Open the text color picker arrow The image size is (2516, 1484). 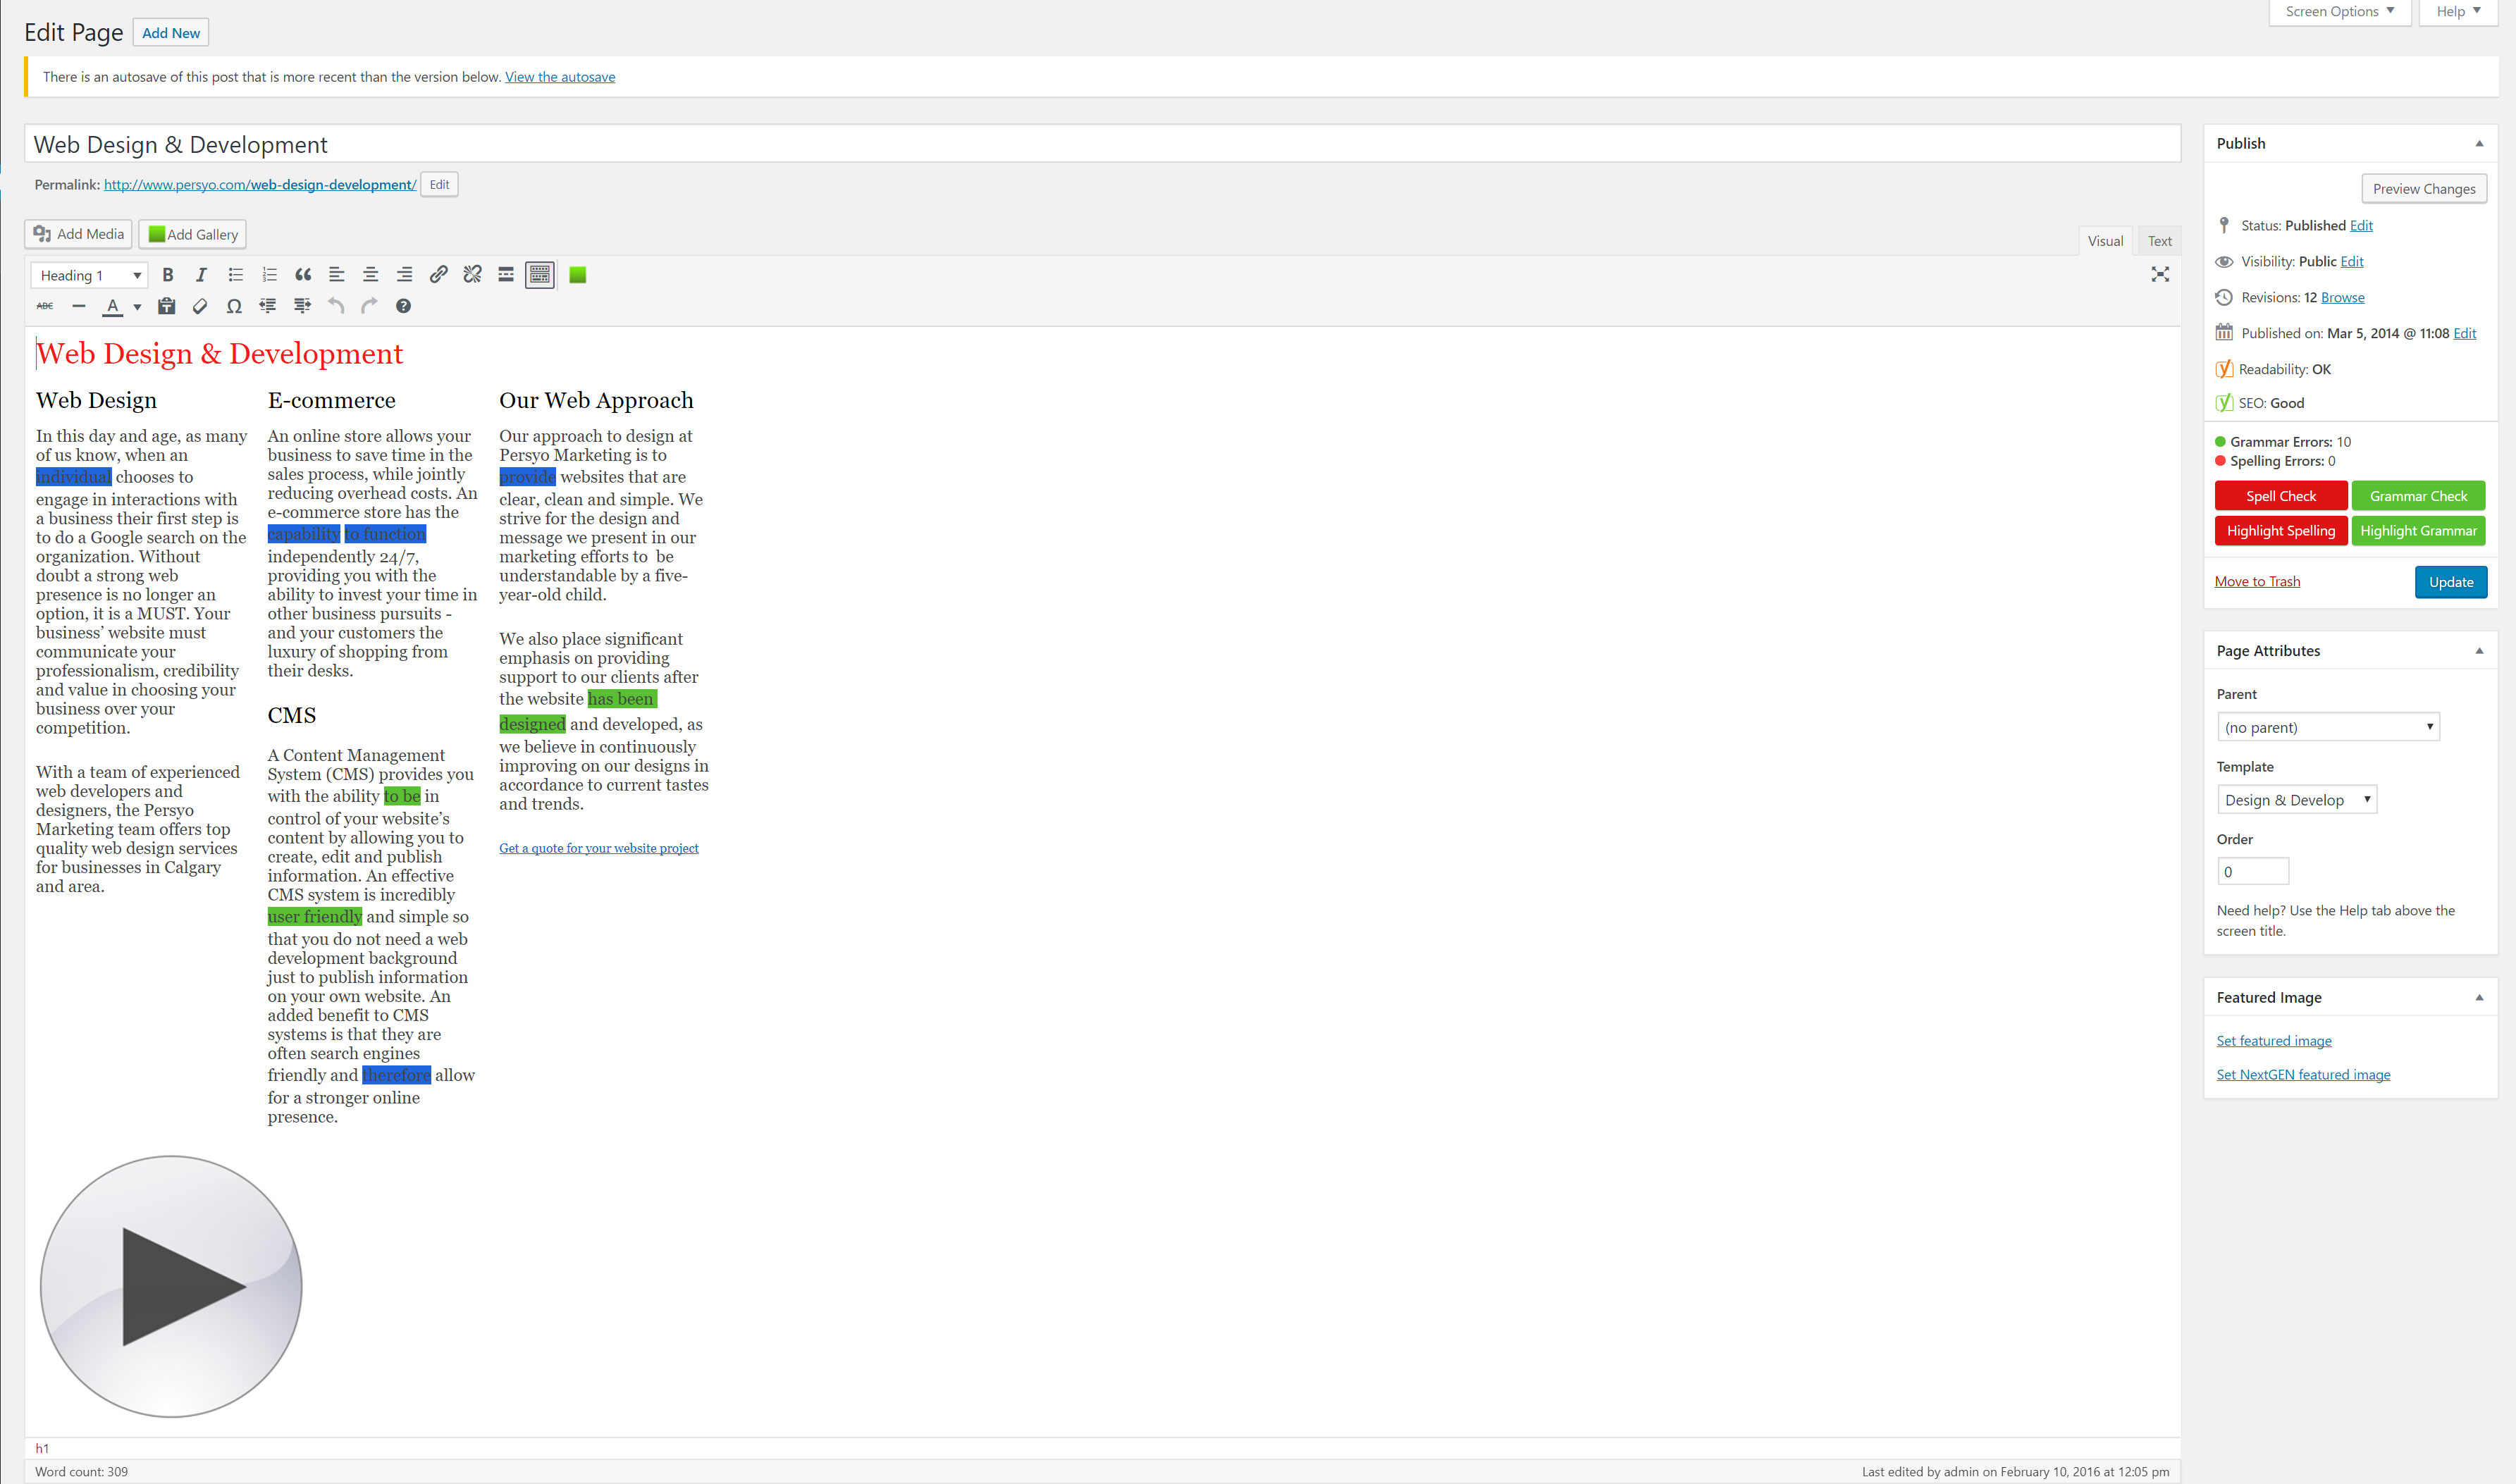click(x=137, y=308)
